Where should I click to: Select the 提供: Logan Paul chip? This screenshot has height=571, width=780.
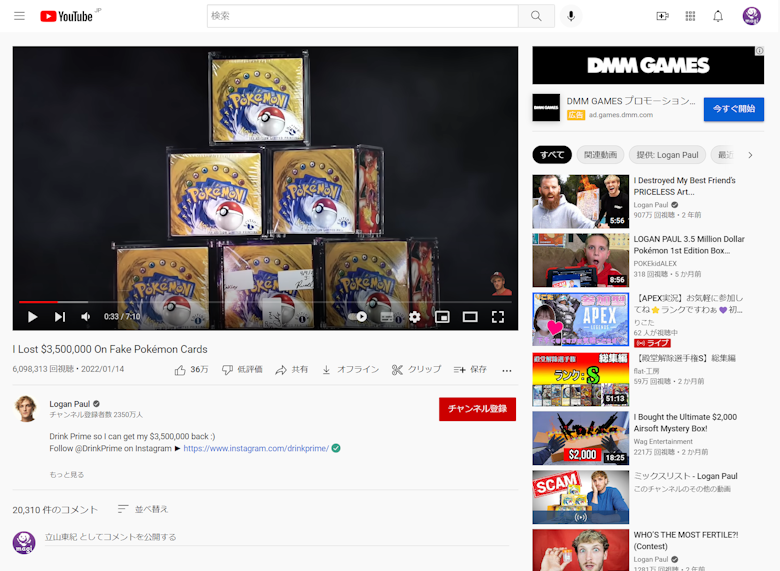click(668, 155)
